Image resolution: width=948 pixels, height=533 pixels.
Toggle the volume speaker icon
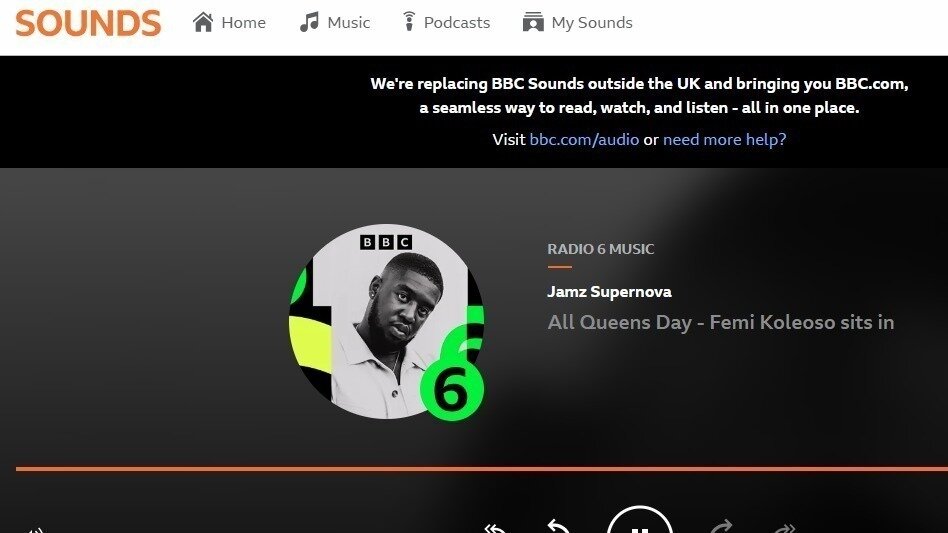[x=34, y=530]
